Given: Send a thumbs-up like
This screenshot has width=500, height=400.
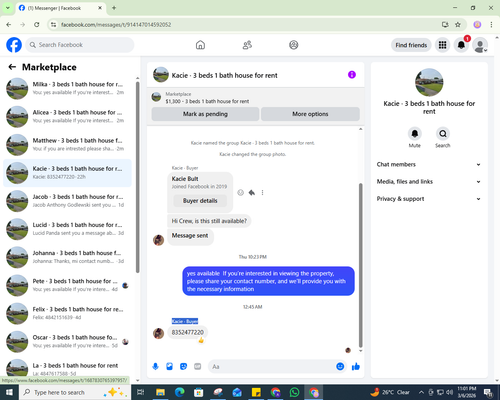Looking at the screenshot, I should 356,367.
